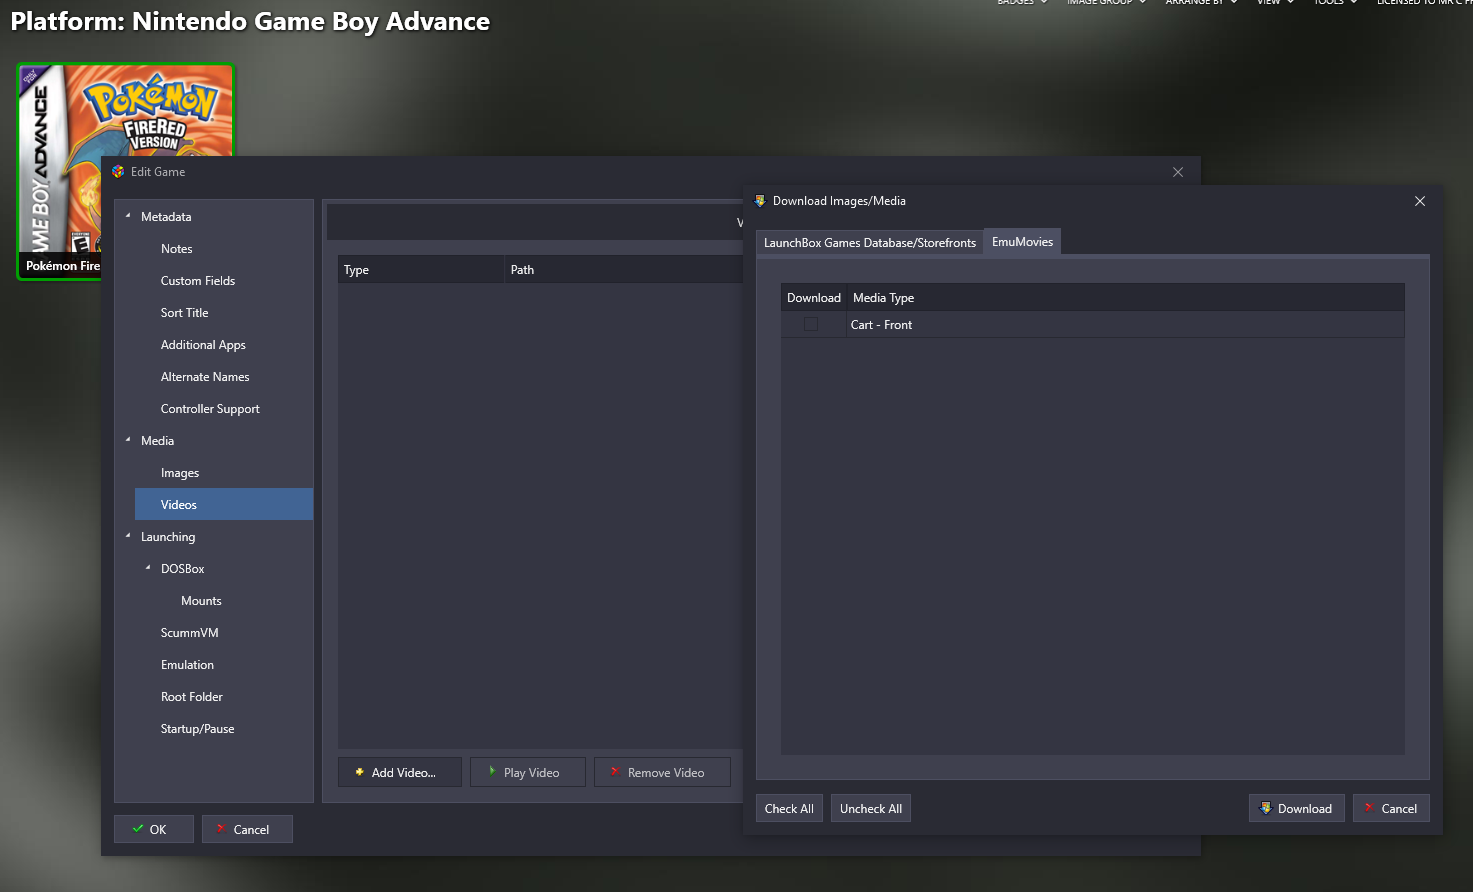Select Controller Support in the tree

[x=210, y=409]
